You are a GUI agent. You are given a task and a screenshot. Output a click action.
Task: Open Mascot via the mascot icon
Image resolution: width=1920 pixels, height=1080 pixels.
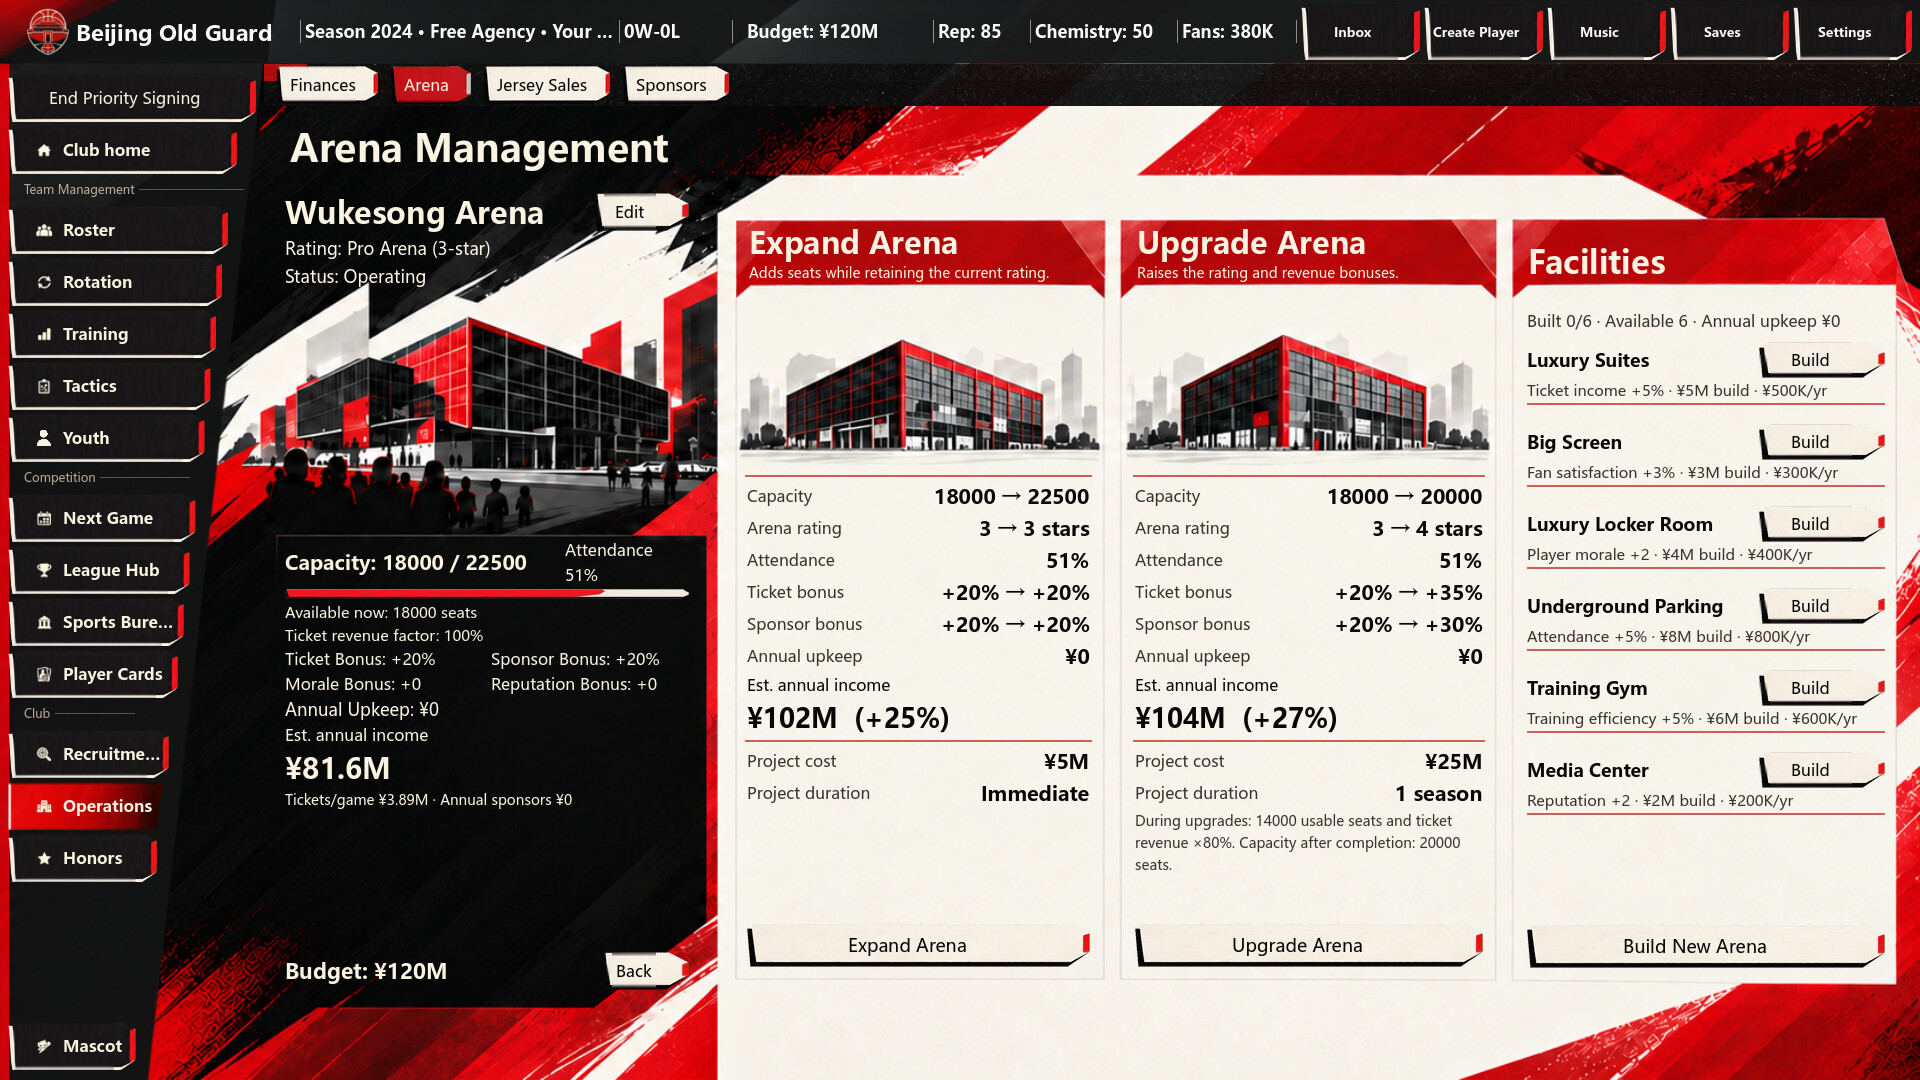[x=44, y=1046]
